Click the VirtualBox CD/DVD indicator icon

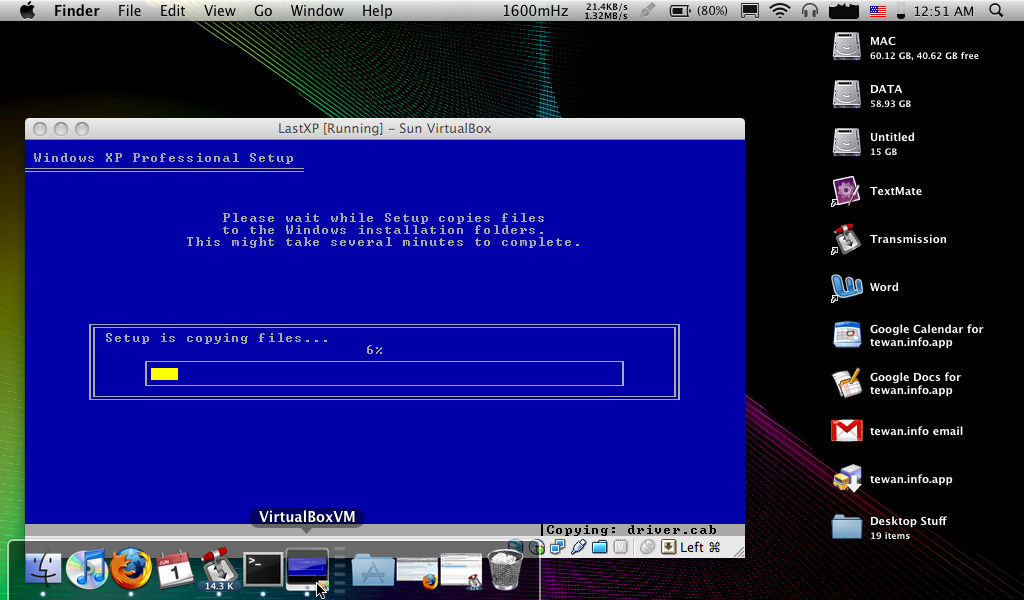pos(537,547)
